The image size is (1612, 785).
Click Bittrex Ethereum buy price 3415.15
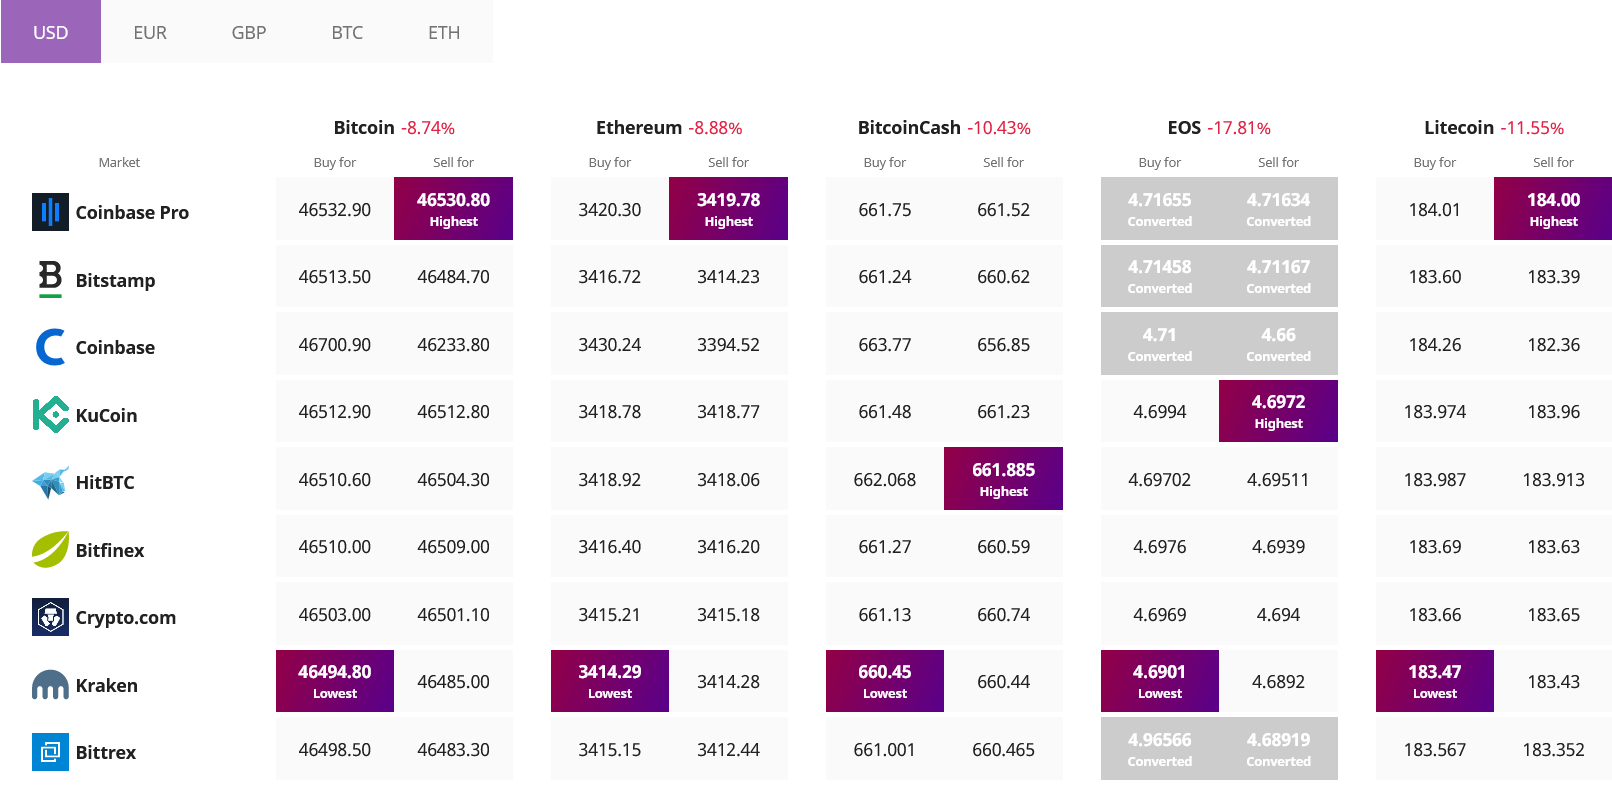tap(610, 749)
